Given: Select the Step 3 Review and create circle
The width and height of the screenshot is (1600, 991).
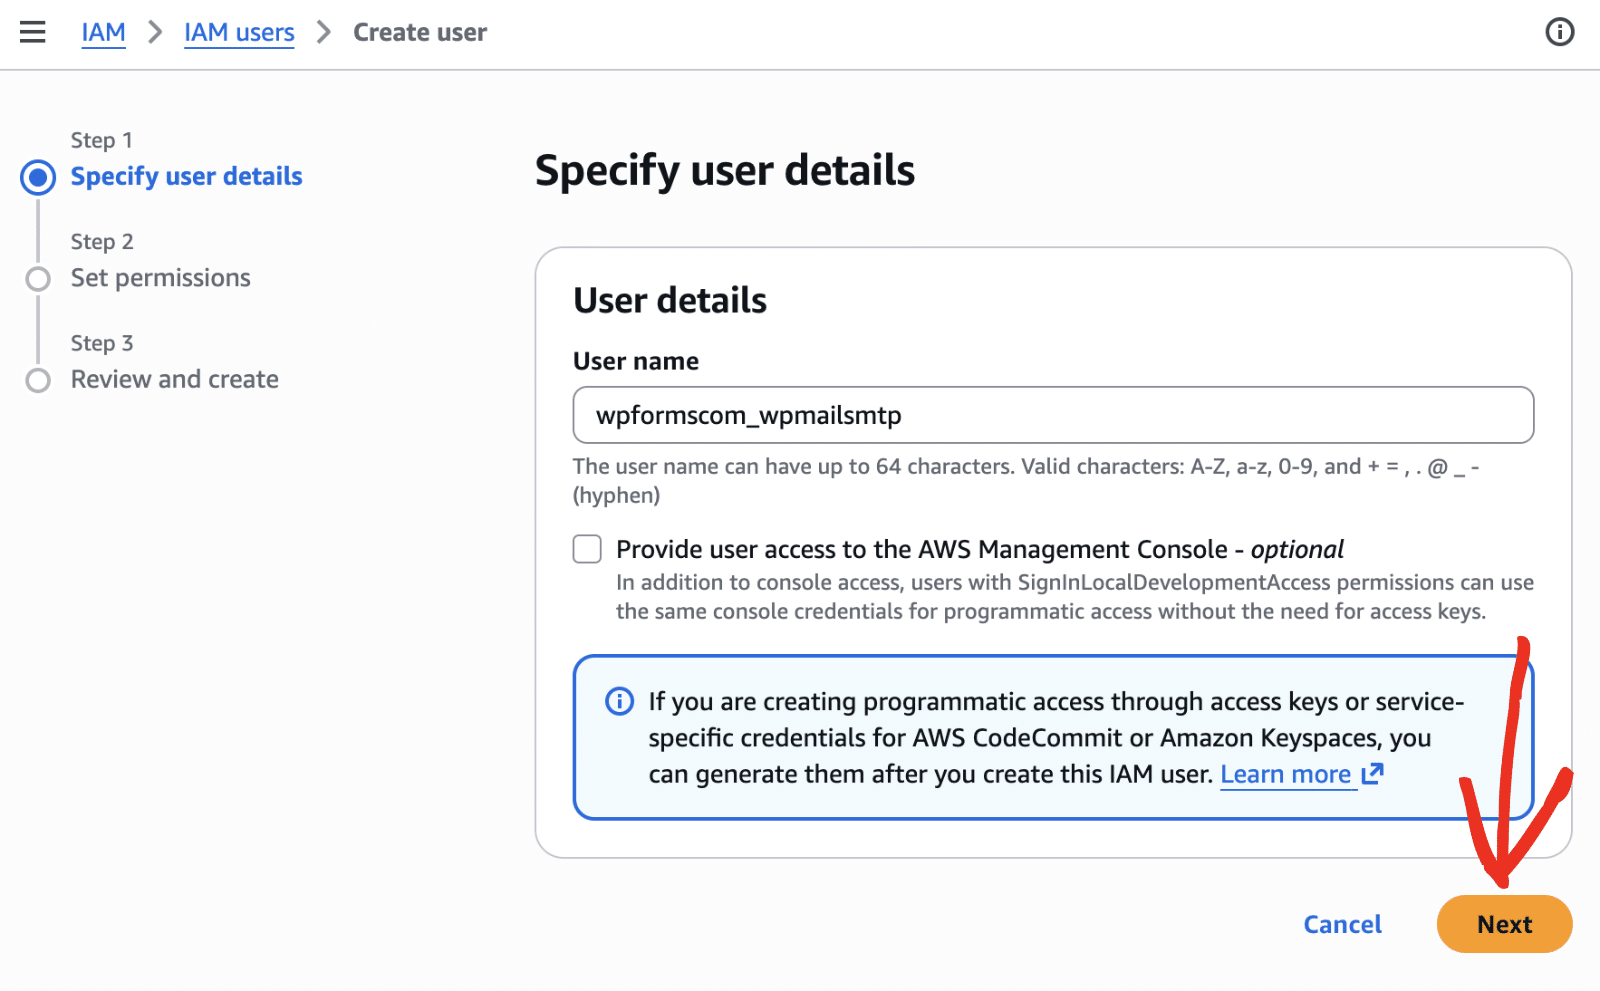Looking at the screenshot, I should pyautogui.click(x=38, y=381).
